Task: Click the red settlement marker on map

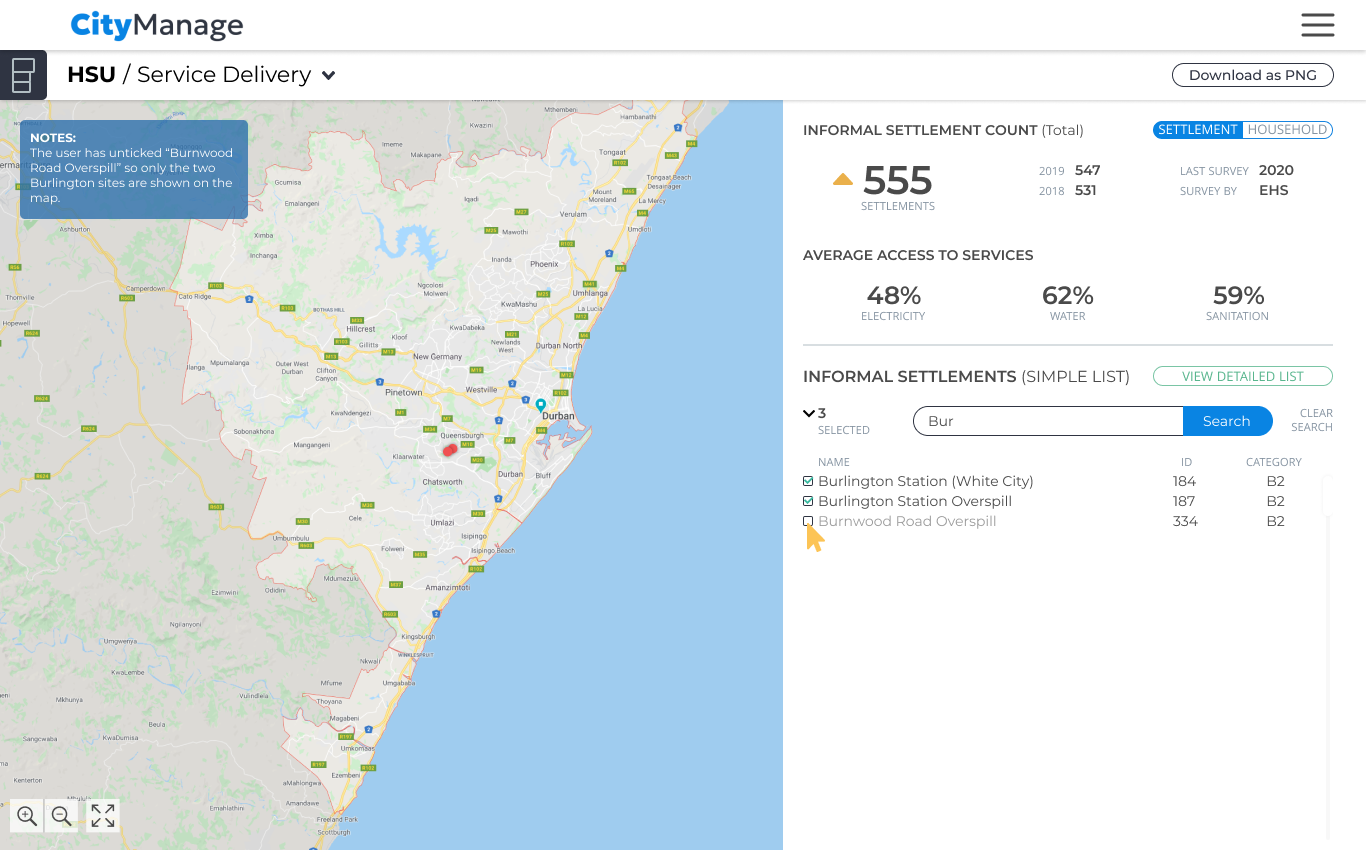Action: click(x=450, y=450)
